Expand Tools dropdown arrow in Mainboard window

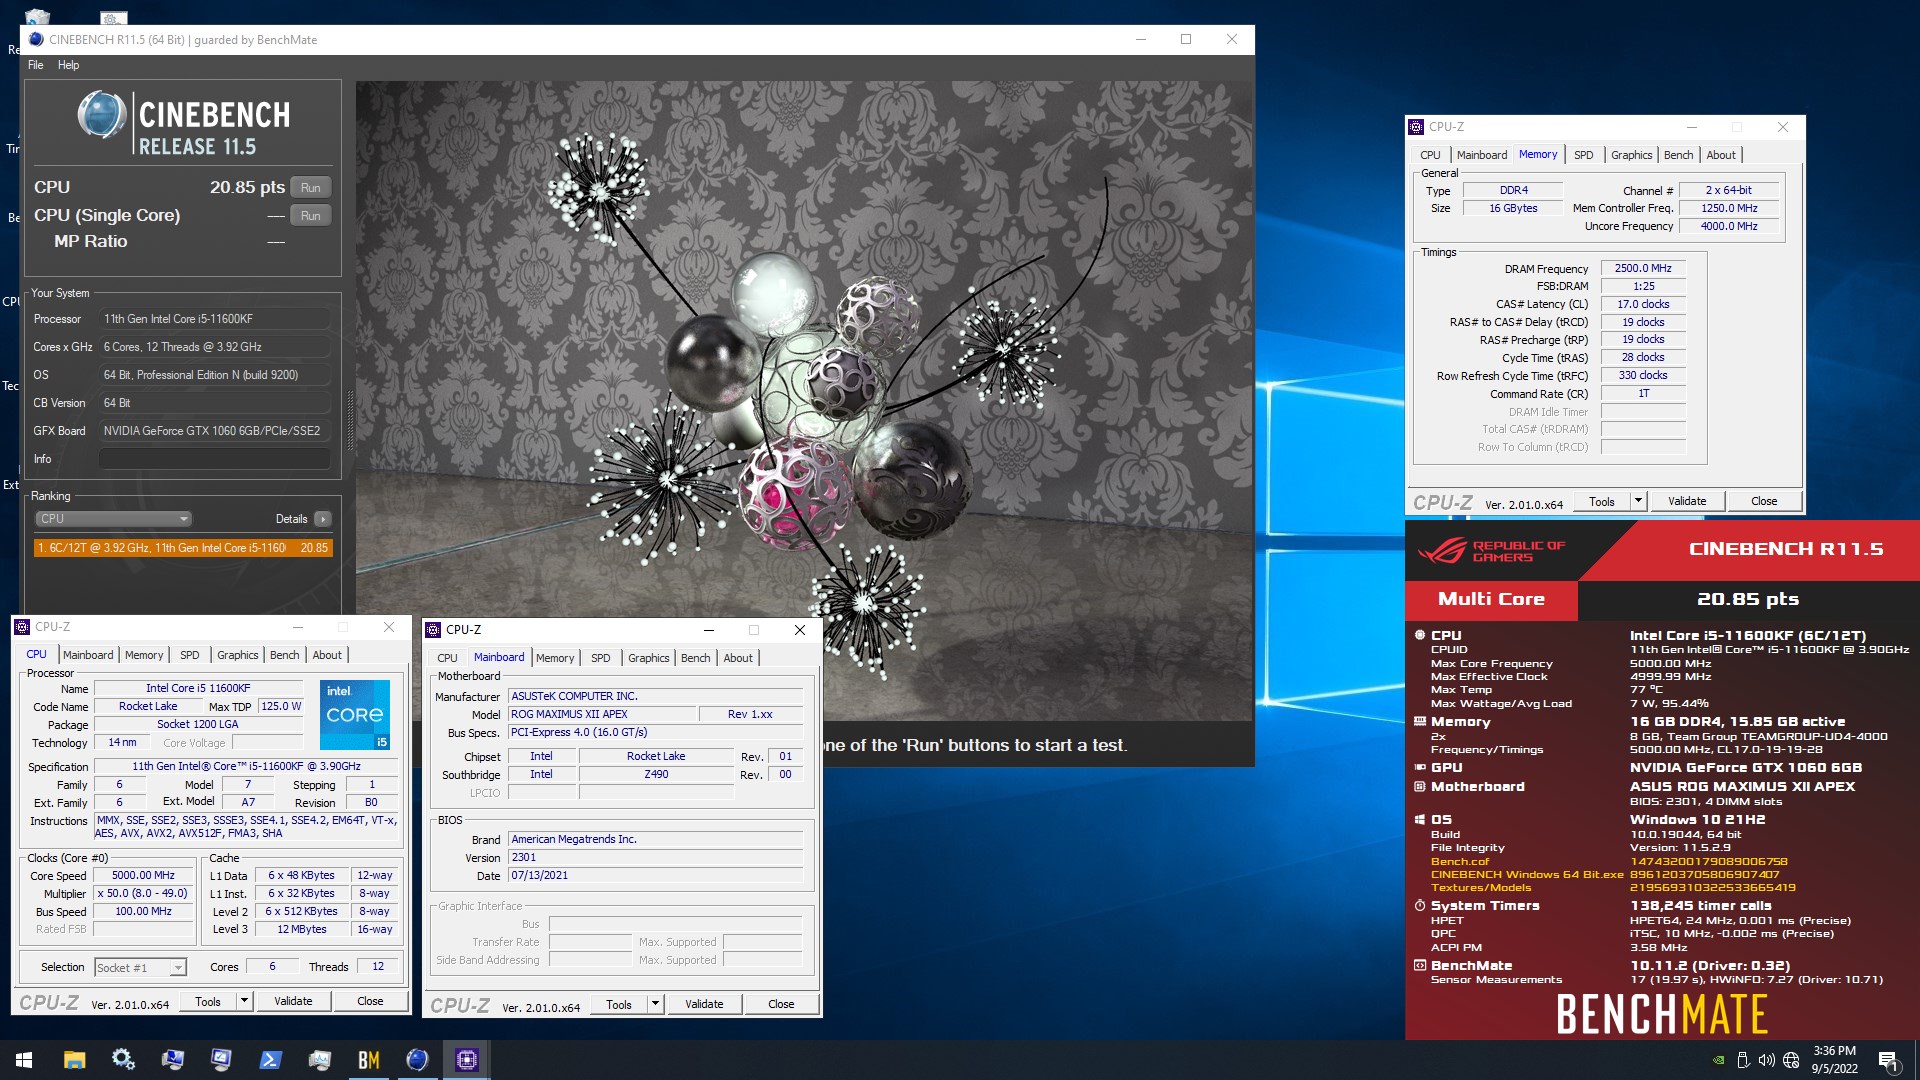(x=655, y=1004)
